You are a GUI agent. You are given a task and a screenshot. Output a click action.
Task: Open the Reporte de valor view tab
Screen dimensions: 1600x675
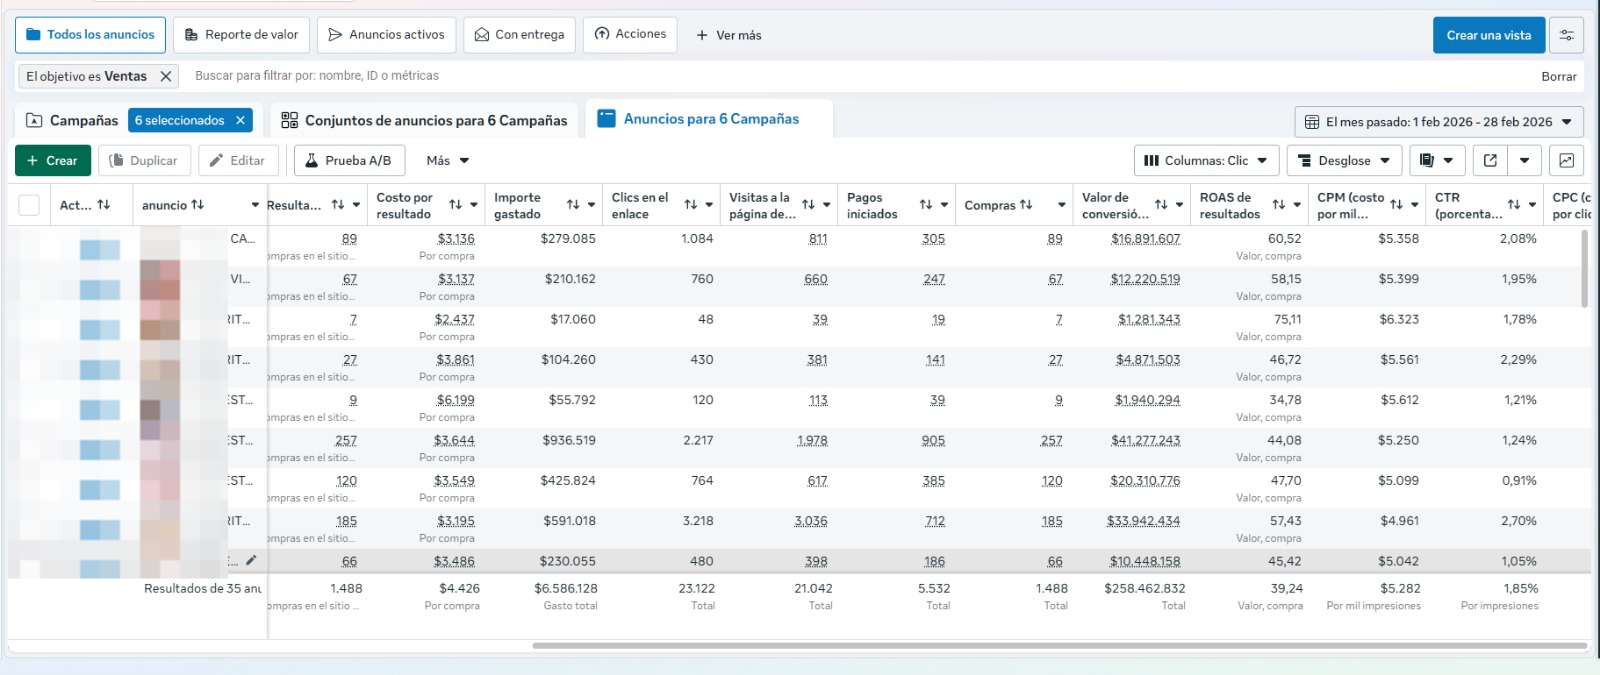[x=241, y=35]
